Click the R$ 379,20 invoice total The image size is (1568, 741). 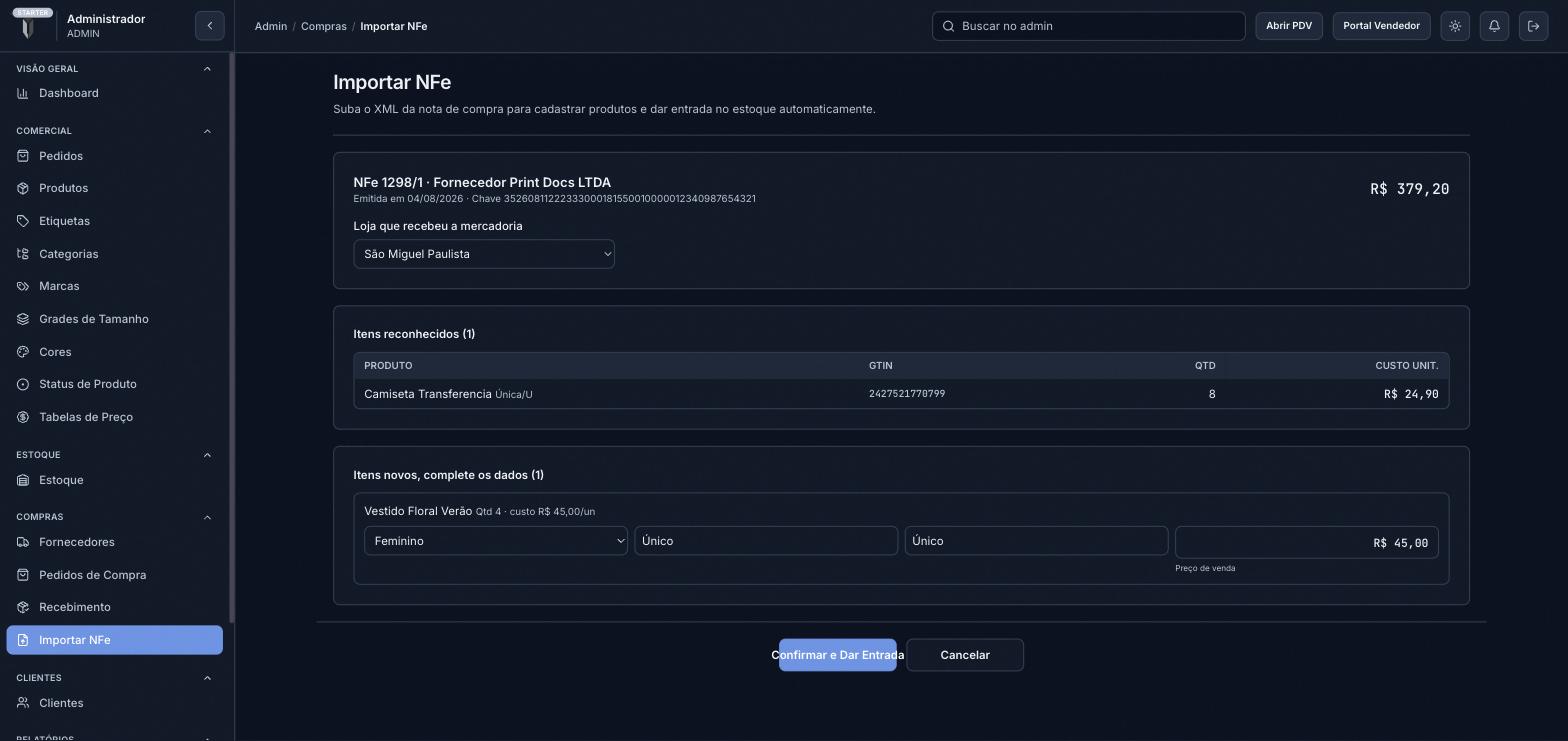1409,189
